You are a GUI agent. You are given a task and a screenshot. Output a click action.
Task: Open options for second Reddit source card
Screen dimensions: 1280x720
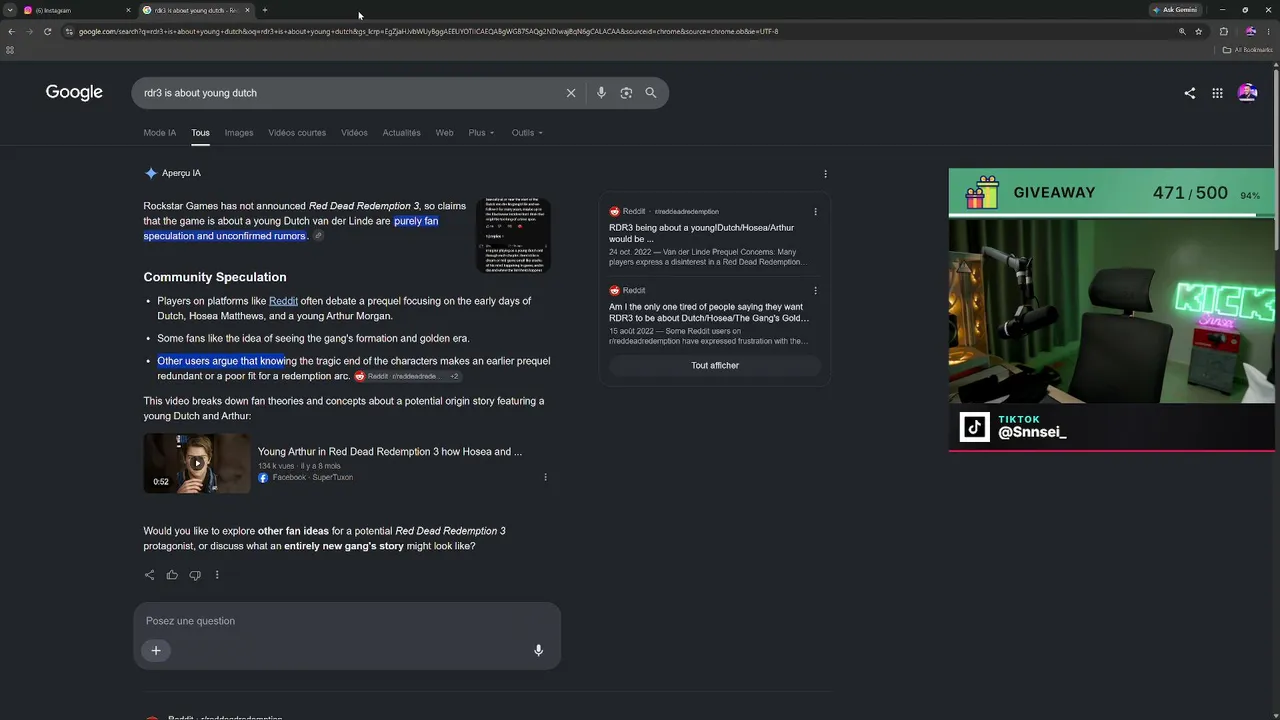click(815, 291)
